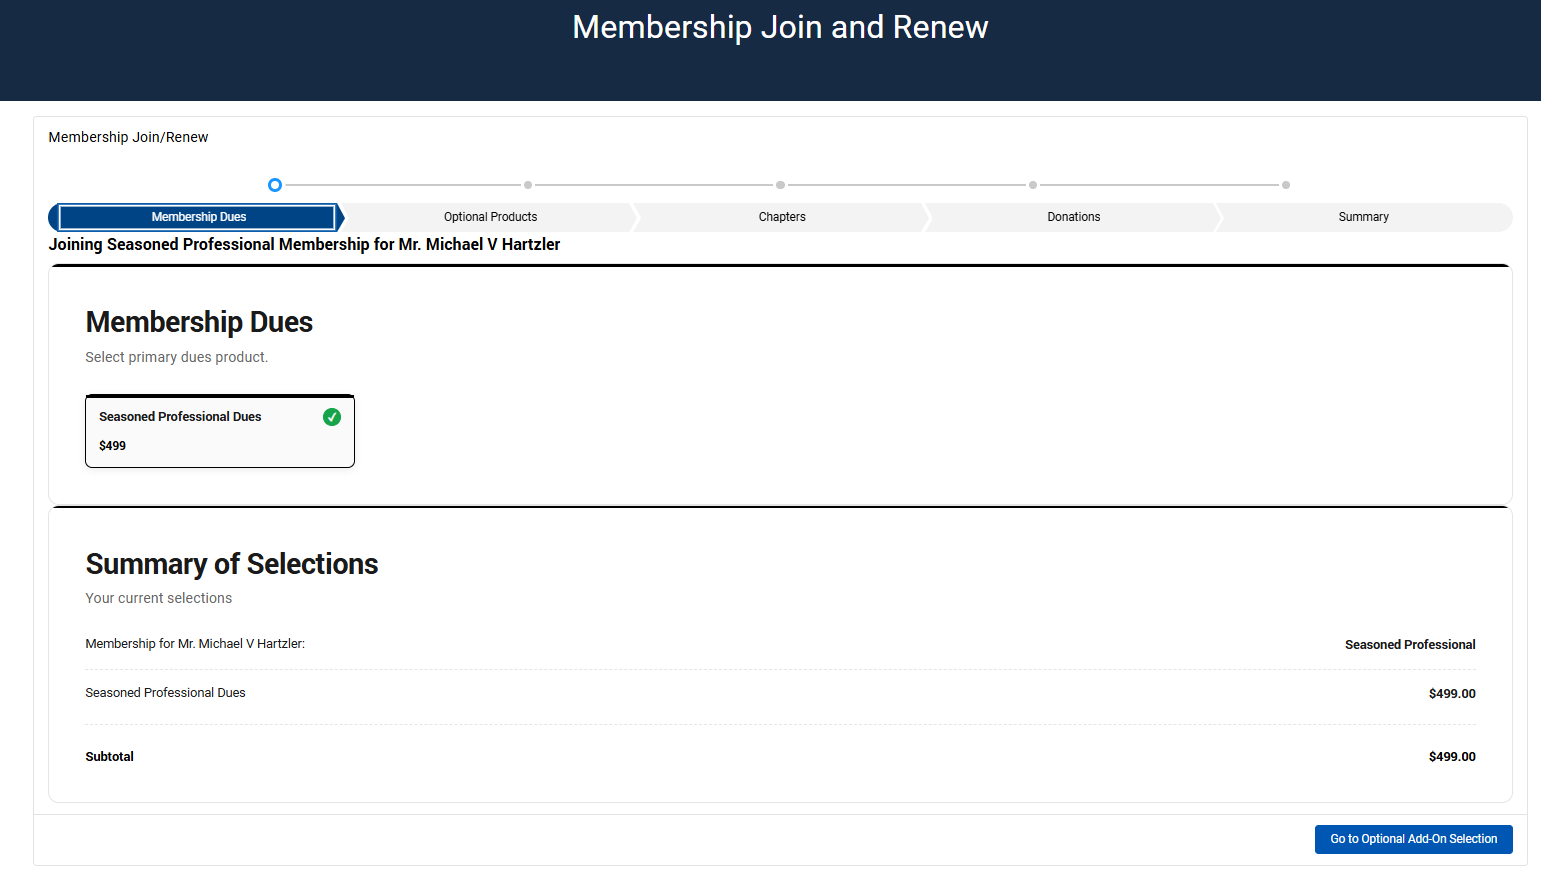
Task: Click the Seasoned Professional Dues summary row label
Action: (165, 693)
